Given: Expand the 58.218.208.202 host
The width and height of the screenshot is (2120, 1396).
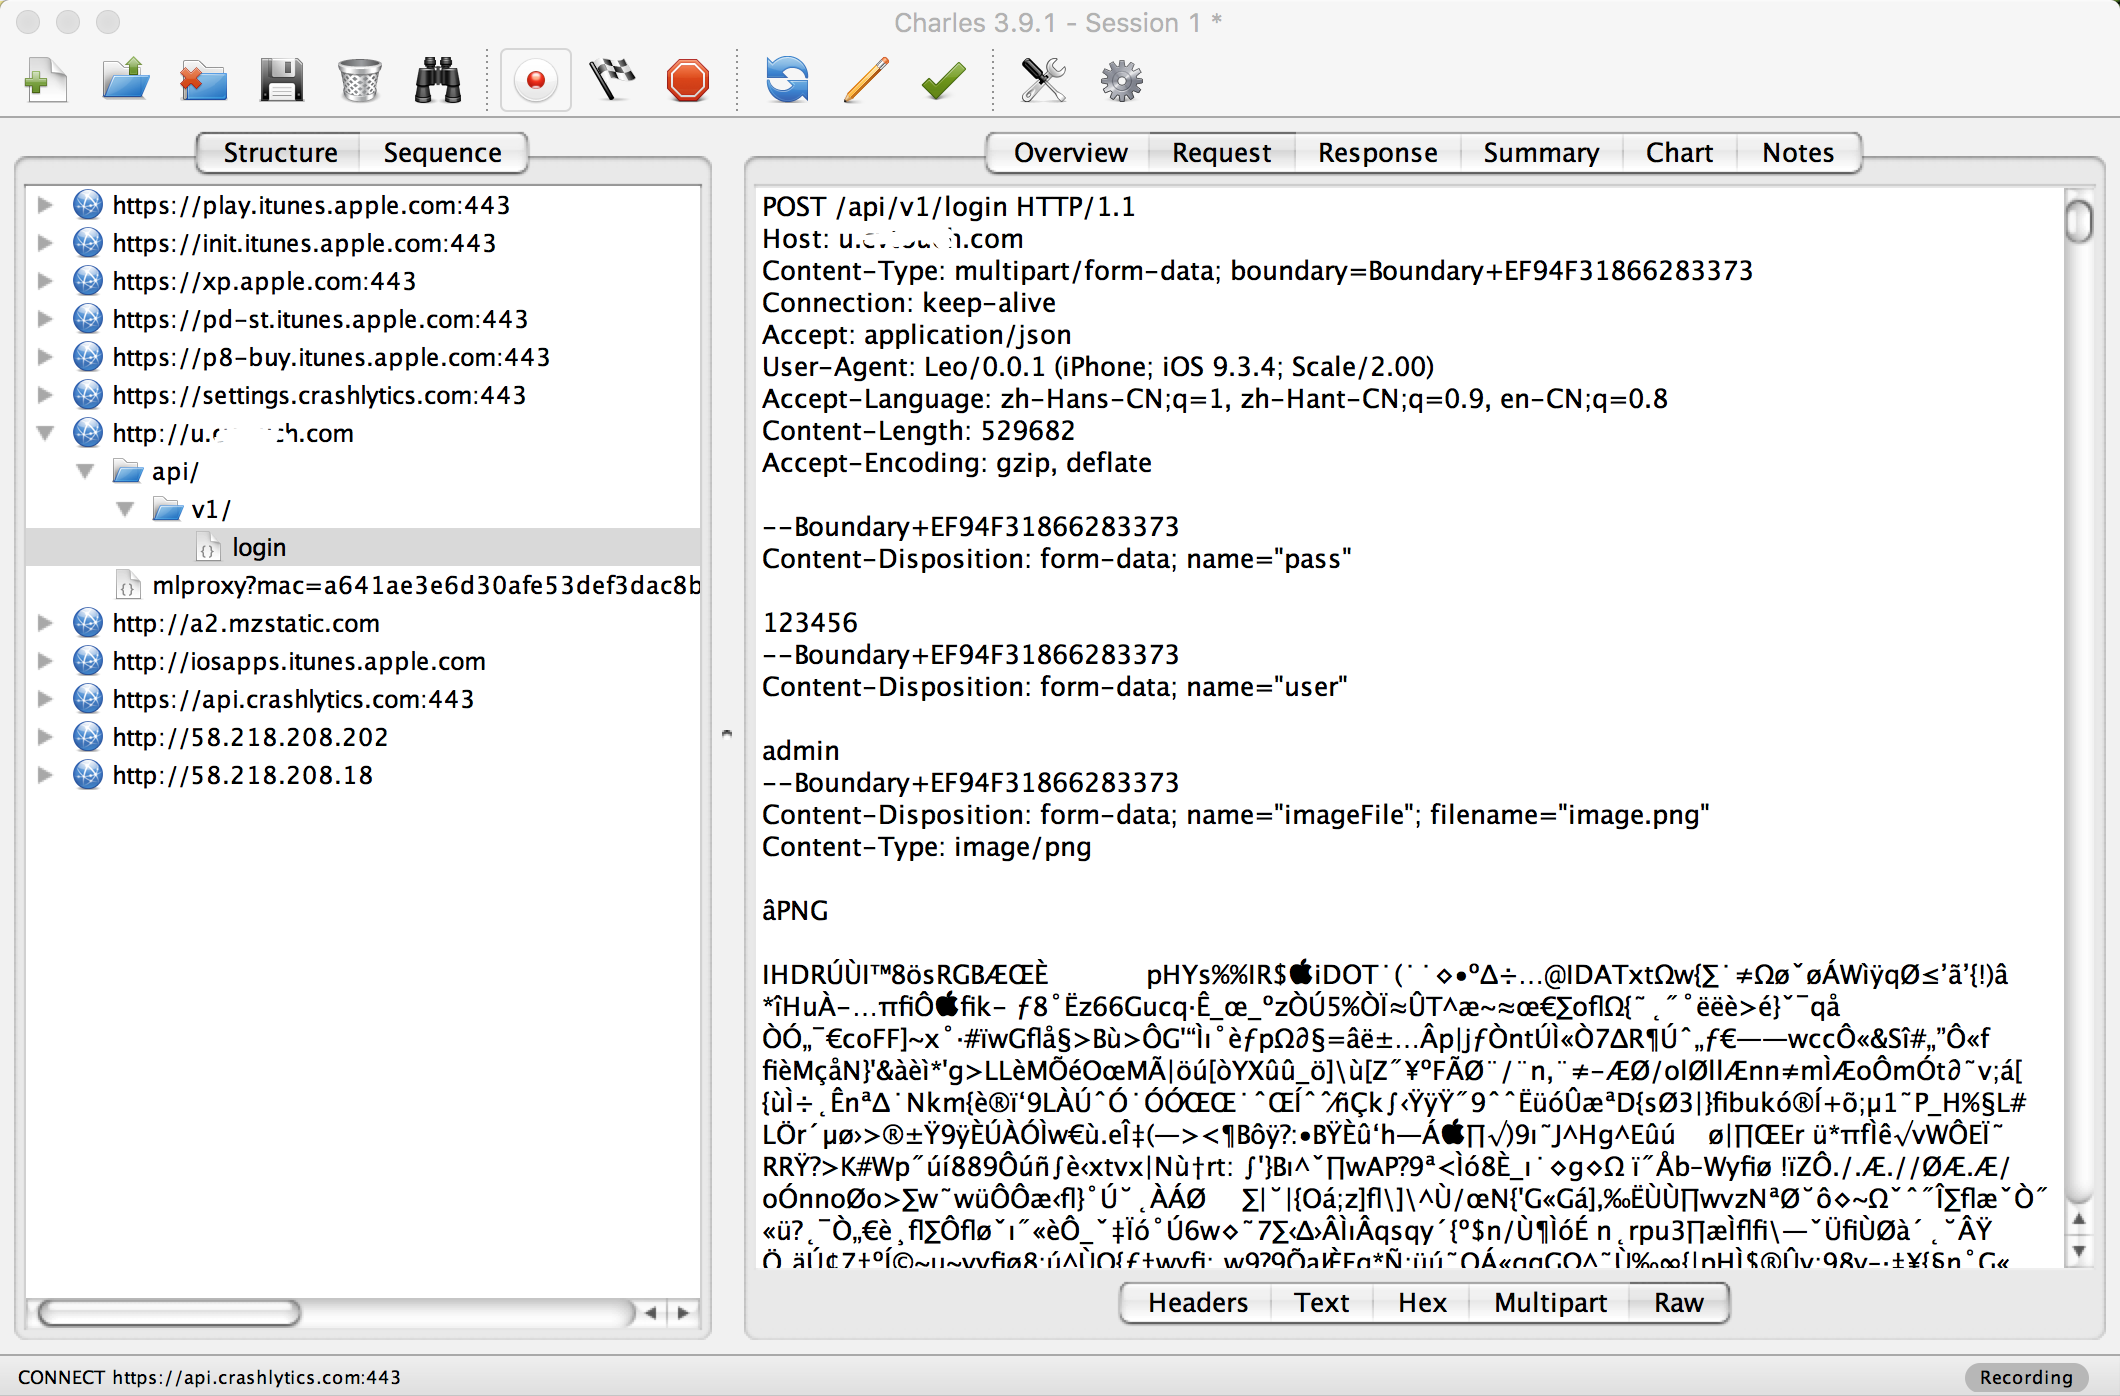Looking at the screenshot, I should [x=44, y=737].
